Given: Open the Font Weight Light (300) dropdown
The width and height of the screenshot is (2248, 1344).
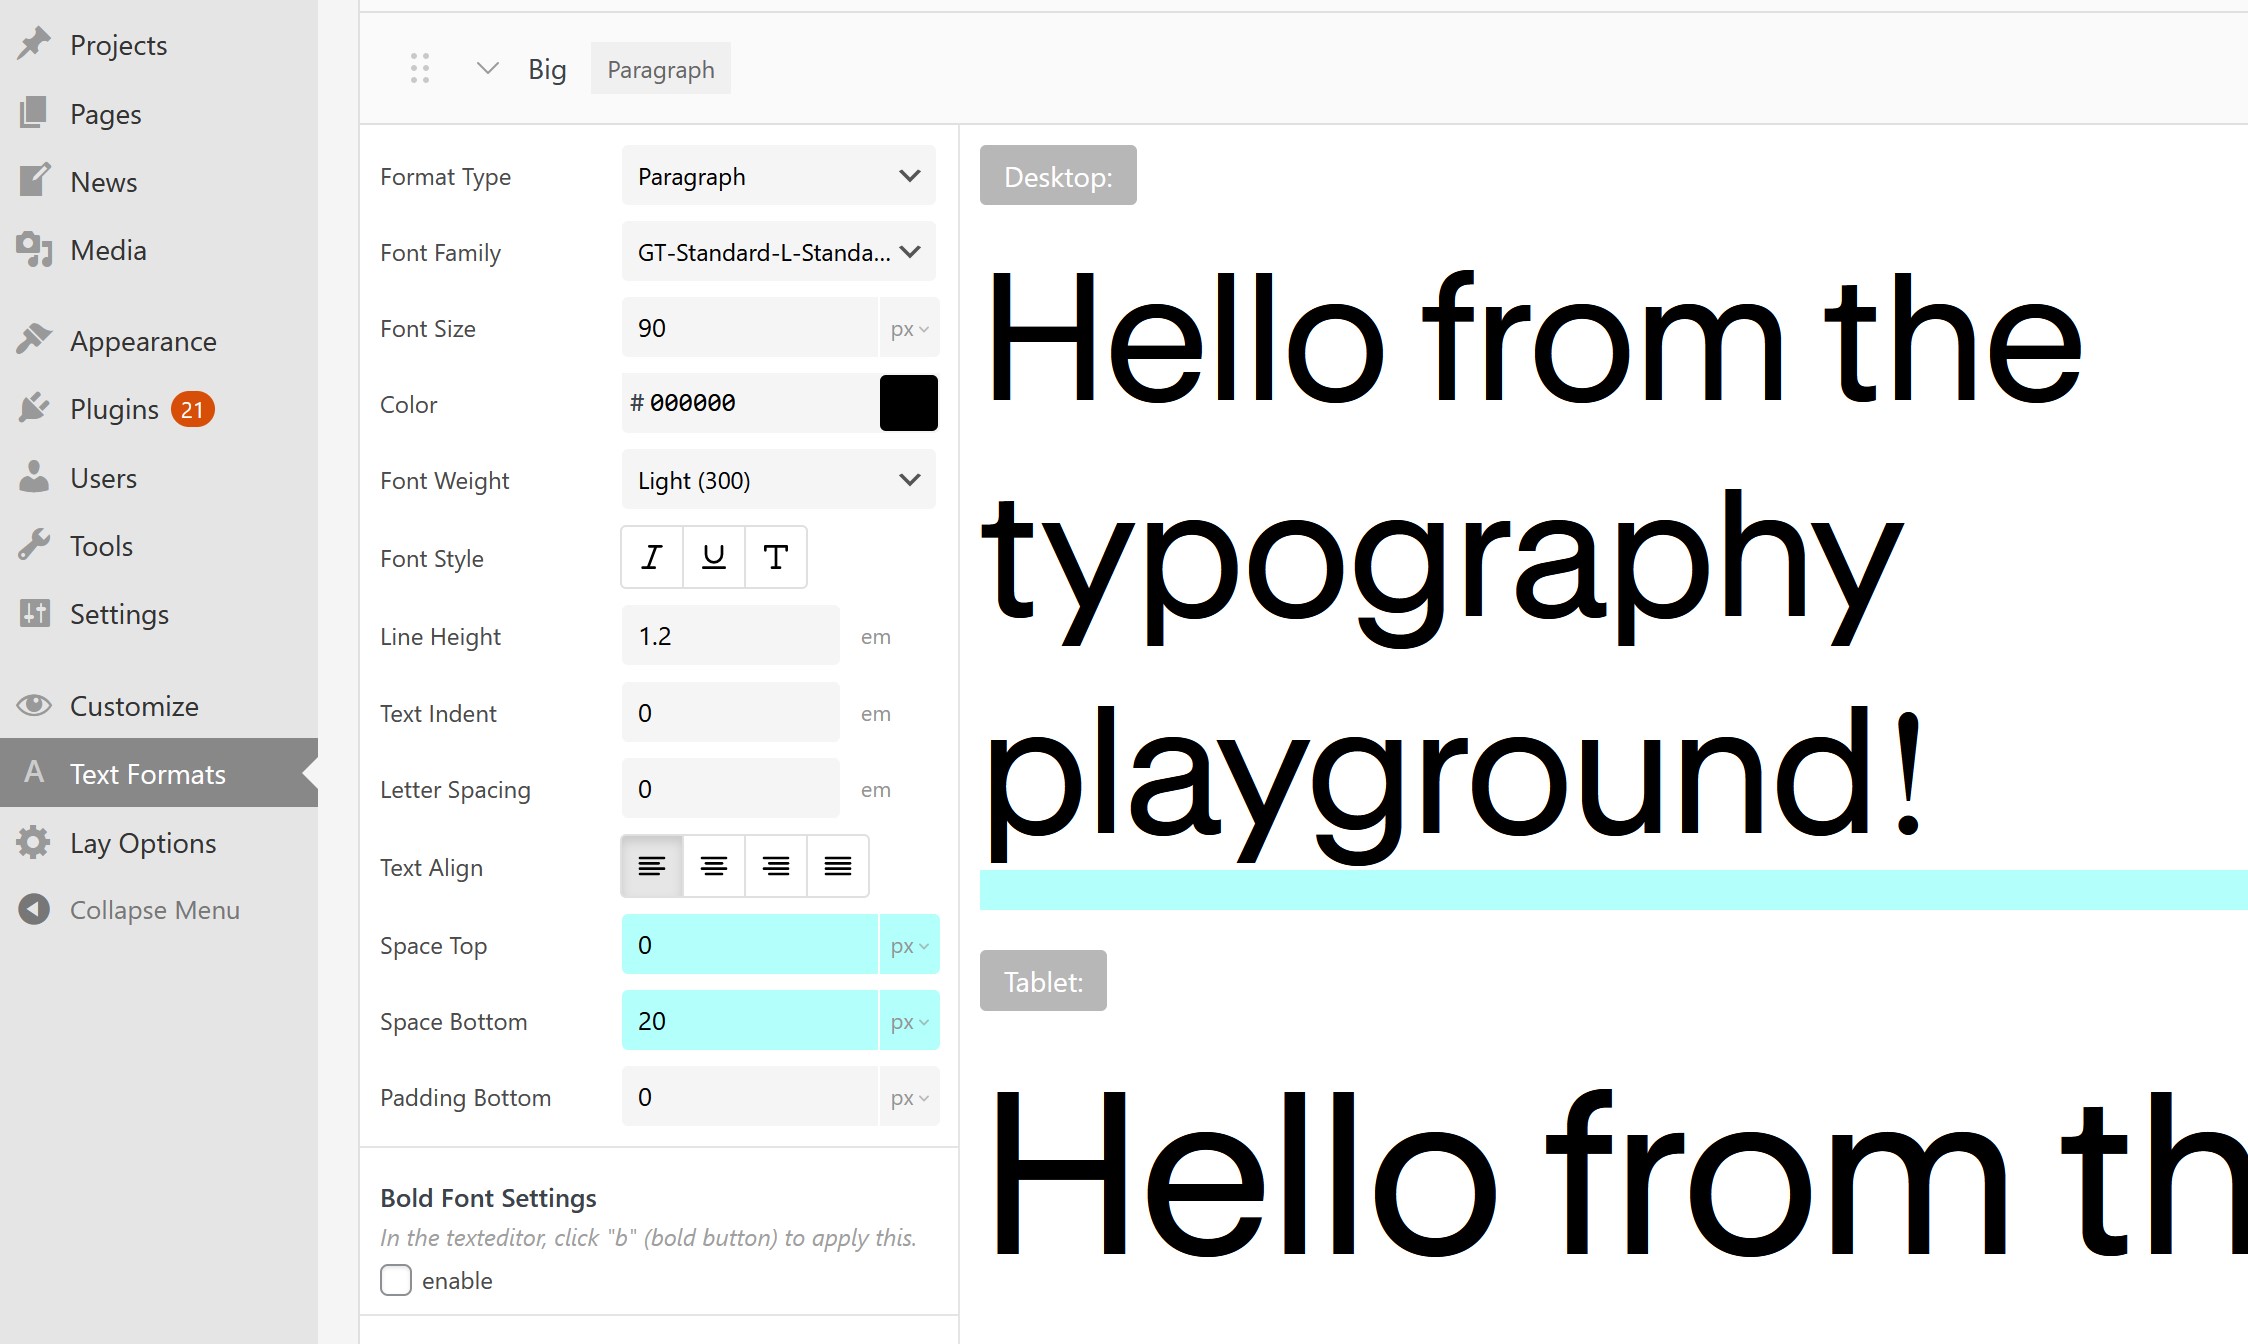Looking at the screenshot, I should click(778, 480).
